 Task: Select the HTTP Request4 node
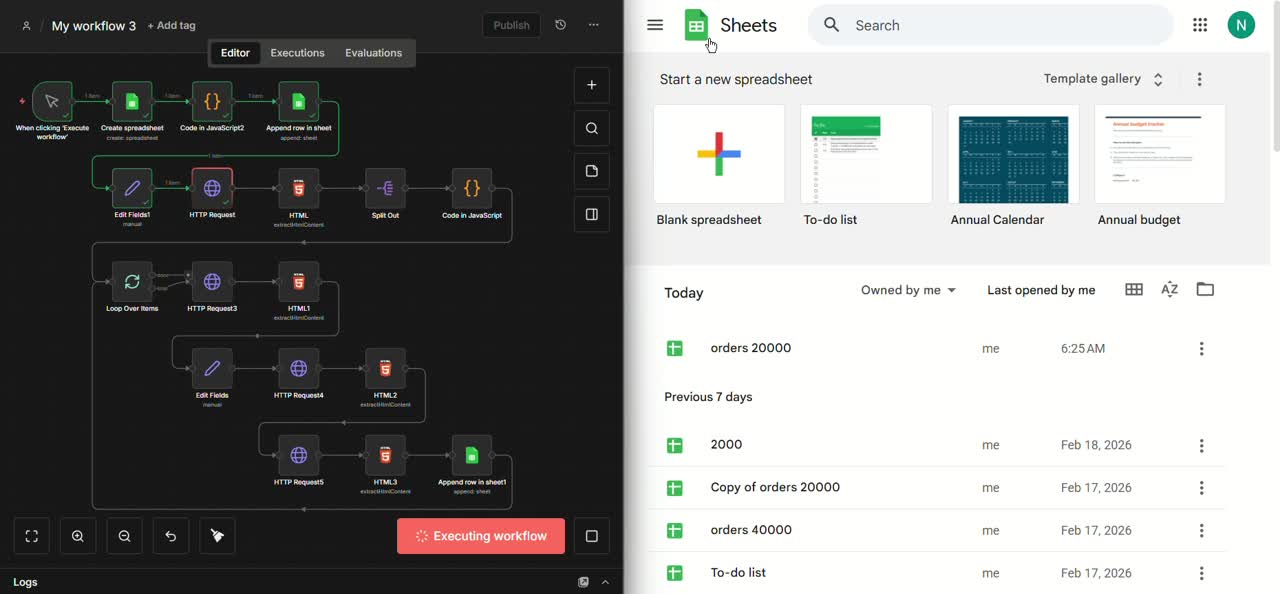298,368
